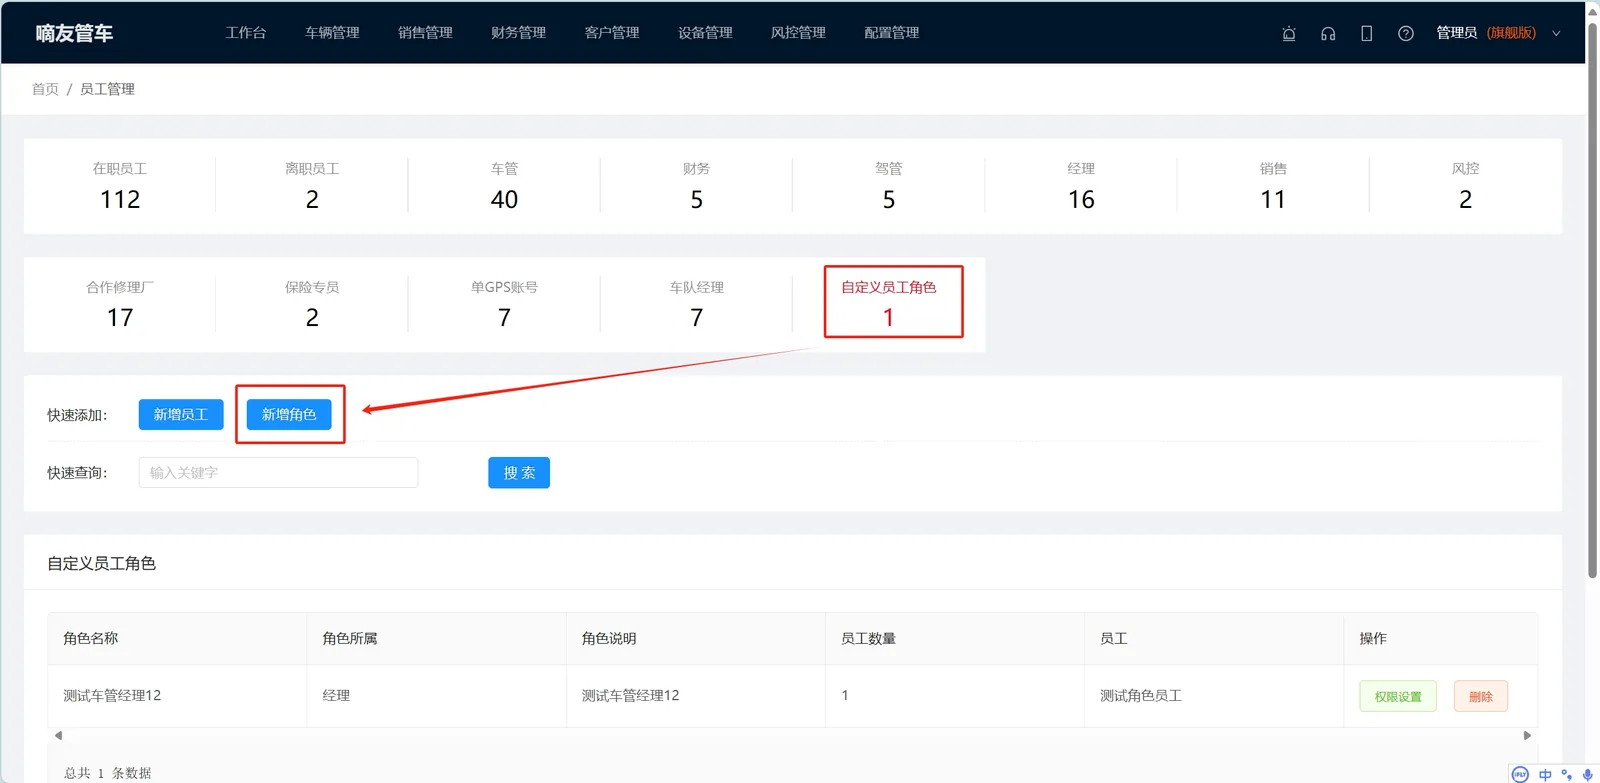Open the 销售管理 menu

[425, 32]
